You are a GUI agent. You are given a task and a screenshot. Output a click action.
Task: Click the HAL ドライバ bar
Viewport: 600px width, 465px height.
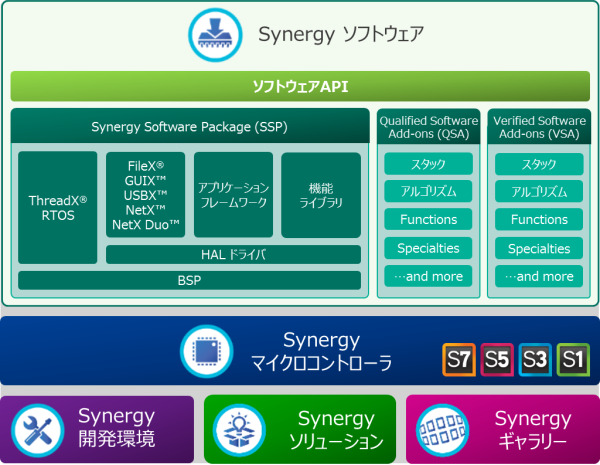click(233, 255)
